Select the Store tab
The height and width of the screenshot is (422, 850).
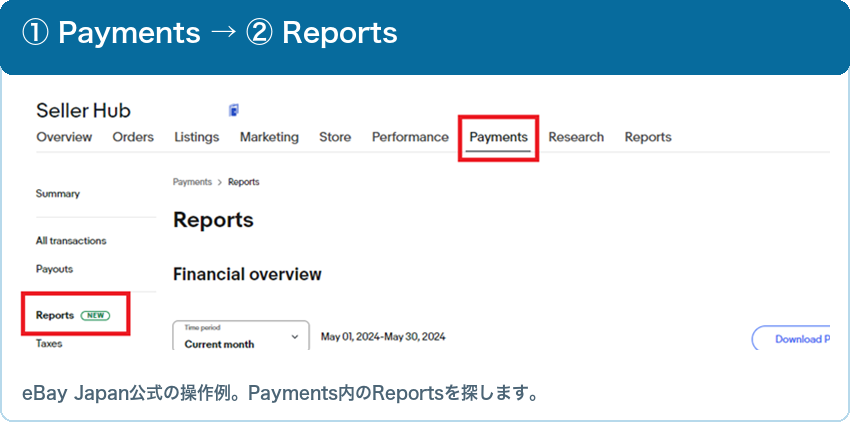(335, 137)
